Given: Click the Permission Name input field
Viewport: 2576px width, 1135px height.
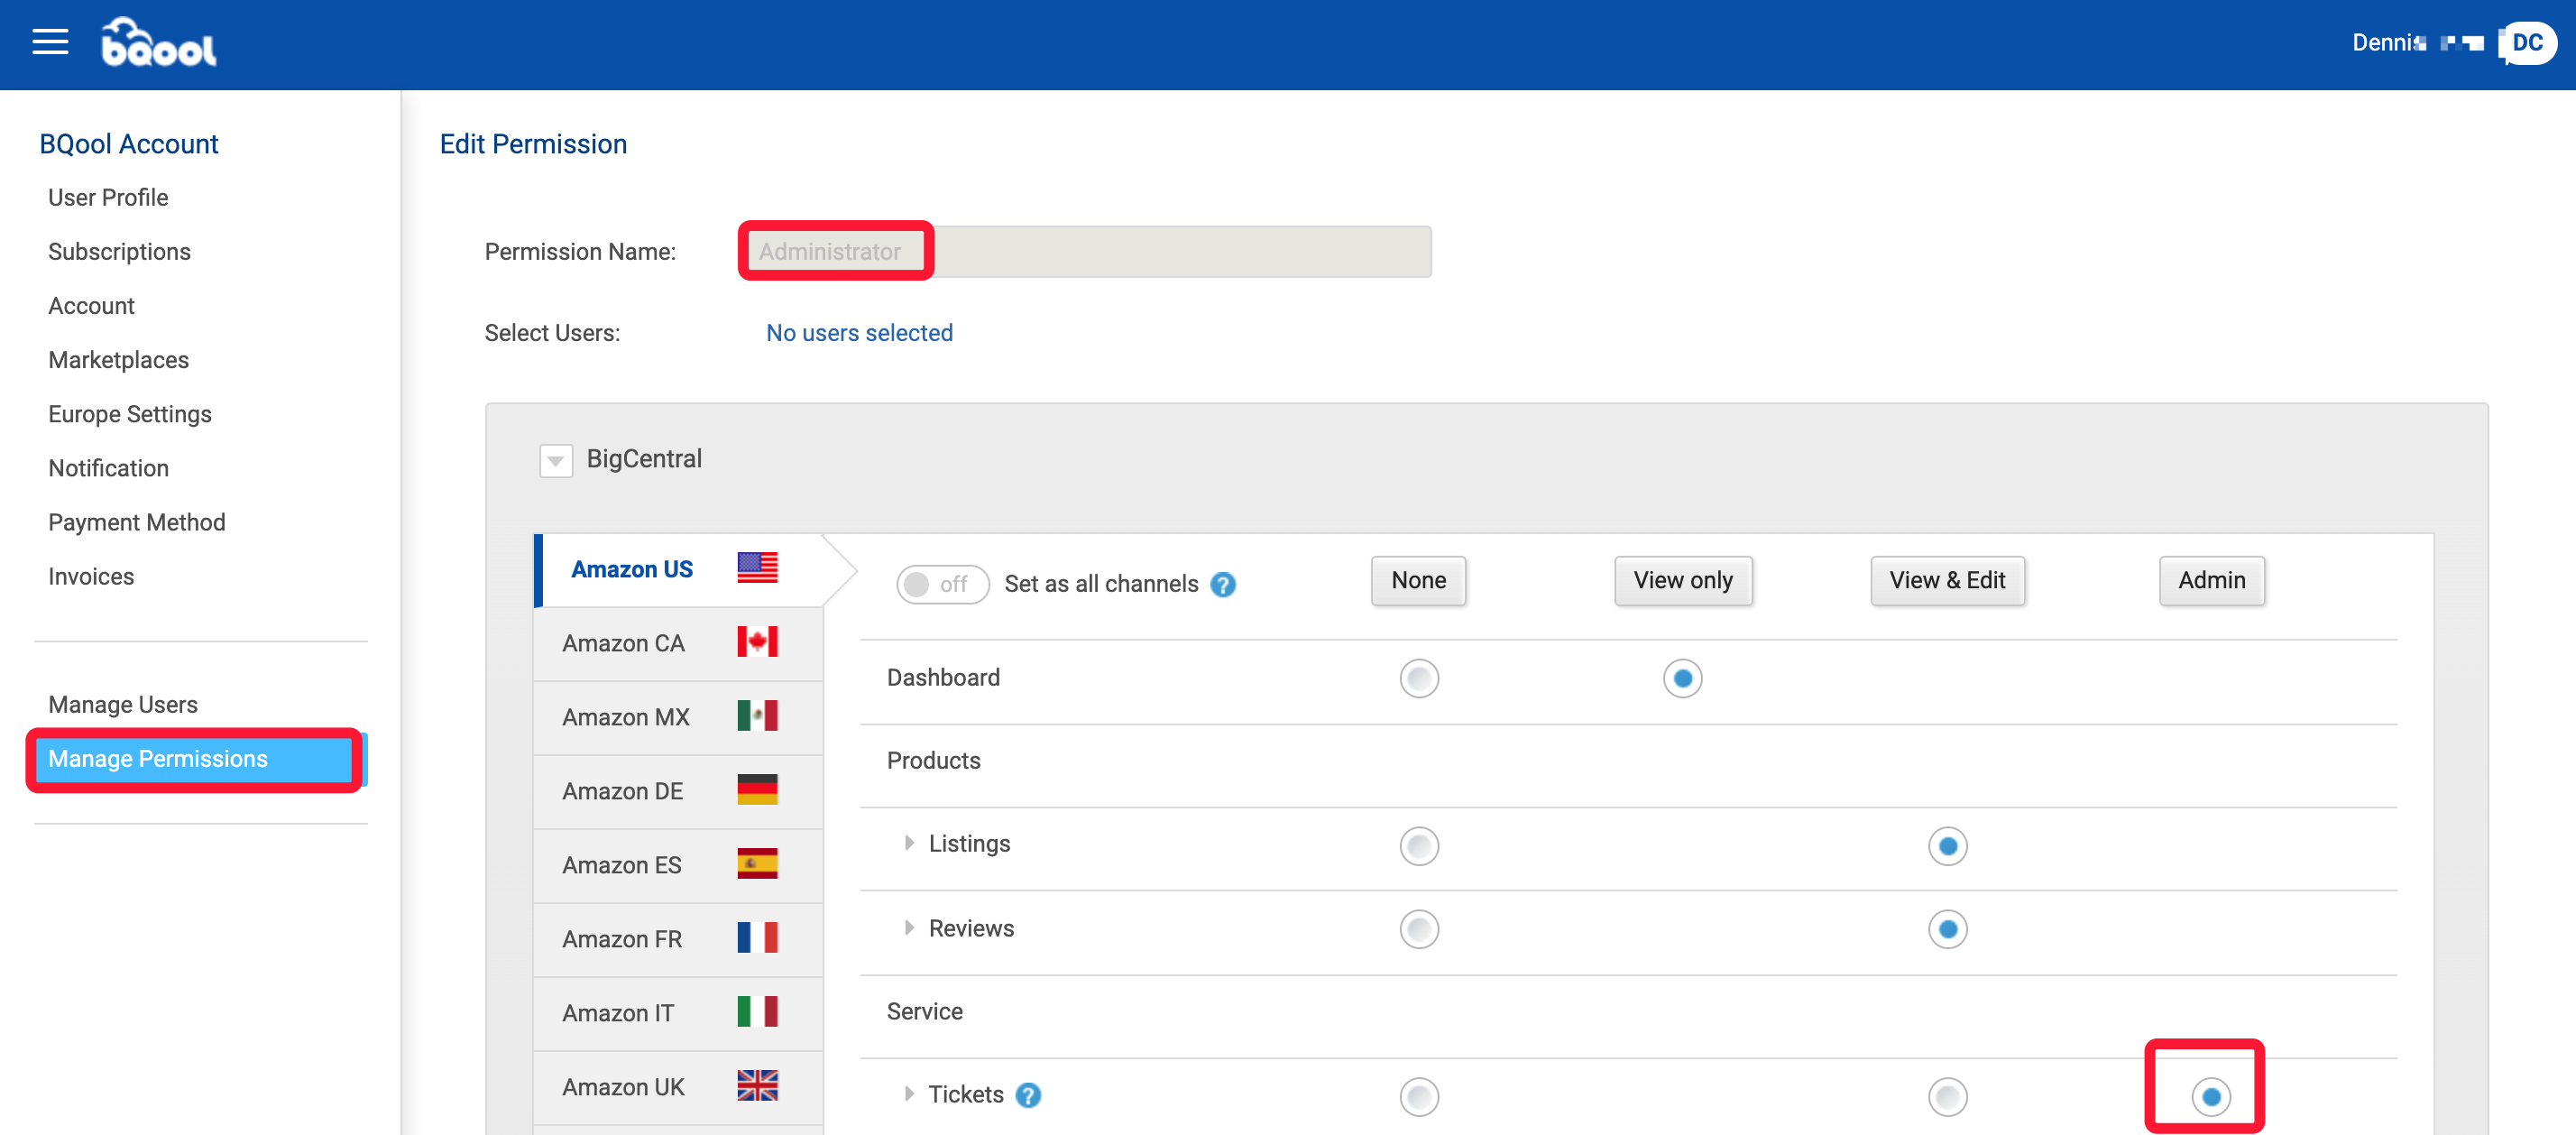Looking at the screenshot, I should click(x=1087, y=251).
